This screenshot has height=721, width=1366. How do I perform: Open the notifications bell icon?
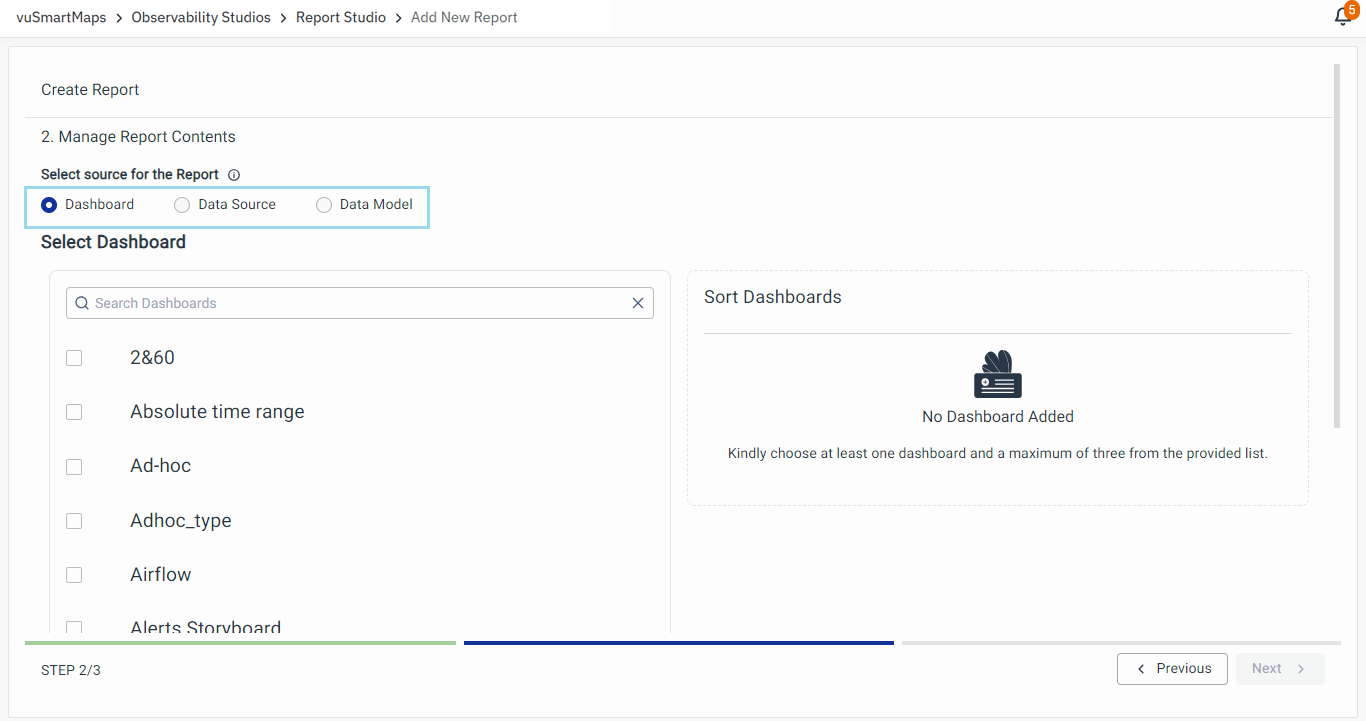point(1343,17)
